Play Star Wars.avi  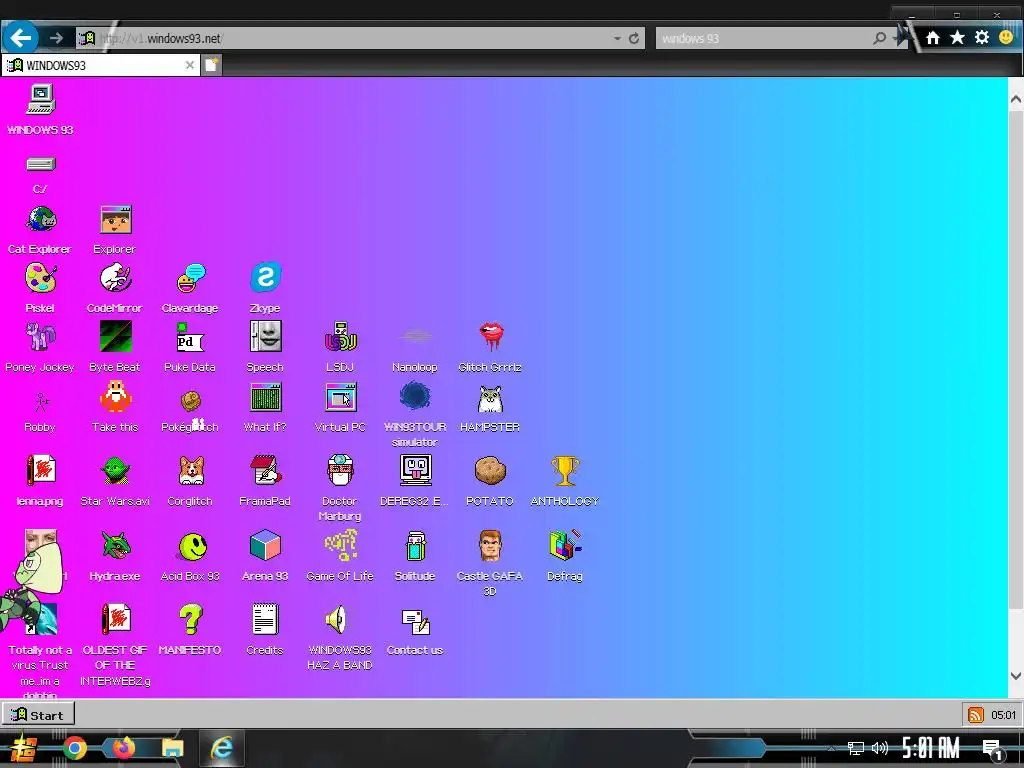pyautogui.click(x=116, y=470)
